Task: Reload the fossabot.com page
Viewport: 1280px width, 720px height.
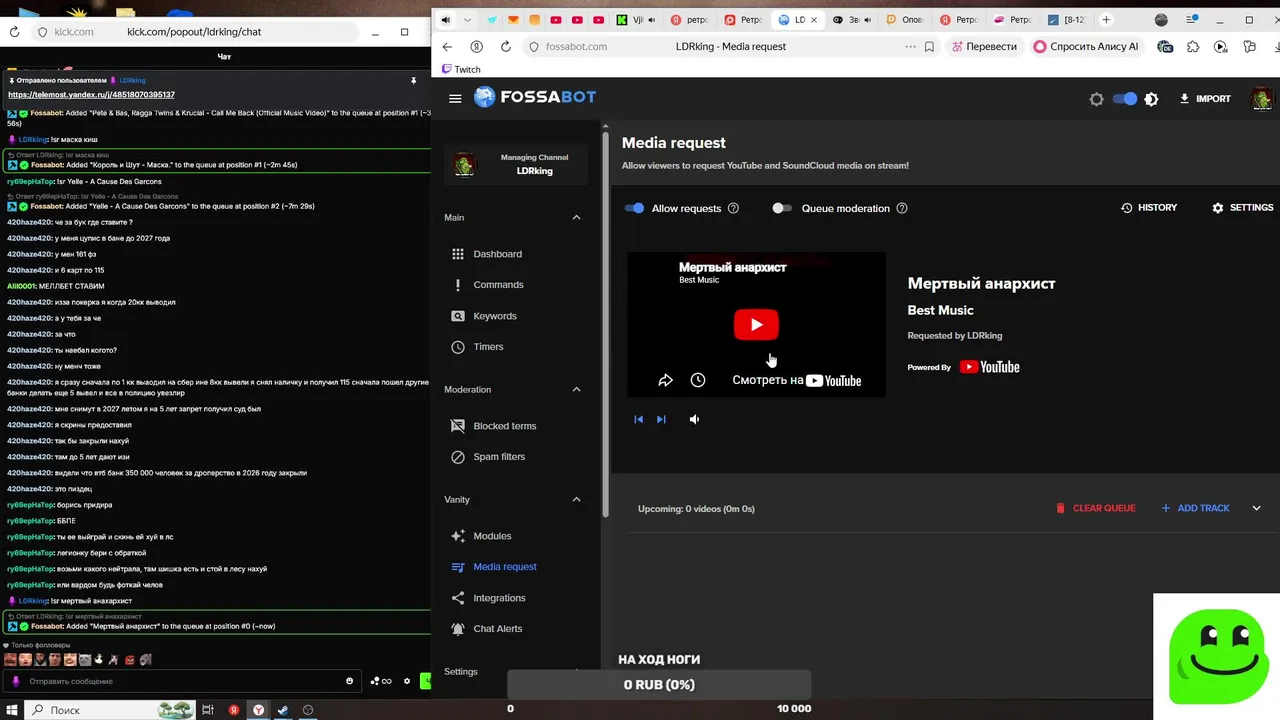Action: coord(505,46)
